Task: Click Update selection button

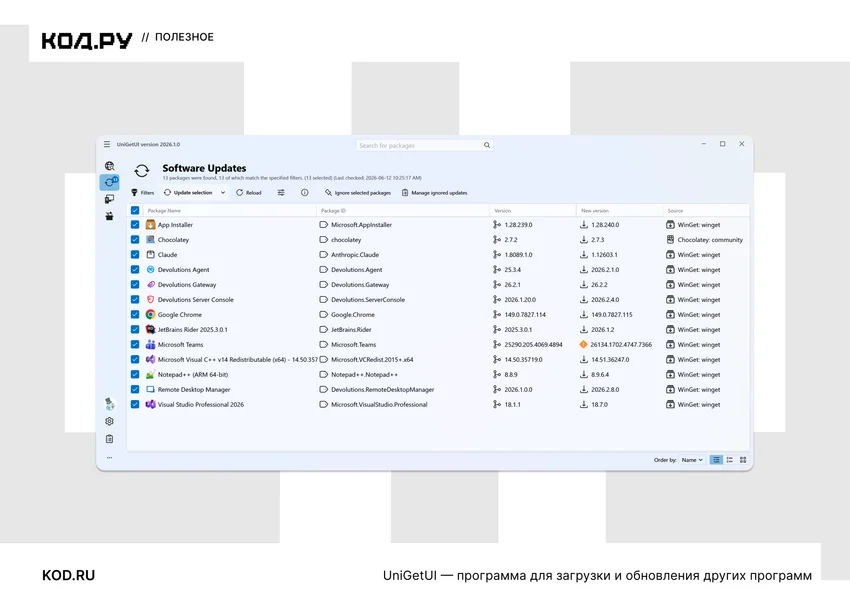Action: tap(188, 192)
